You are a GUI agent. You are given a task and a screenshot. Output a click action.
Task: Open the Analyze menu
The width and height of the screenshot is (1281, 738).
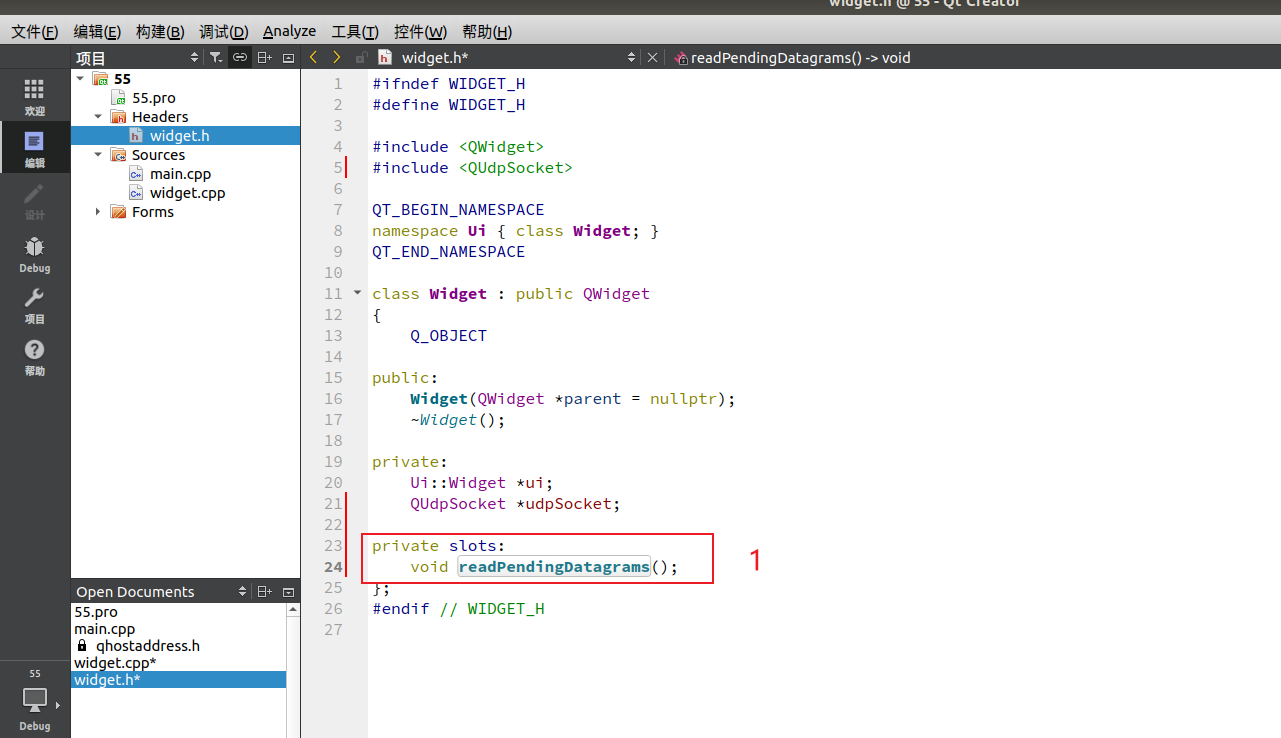pyautogui.click(x=289, y=31)
